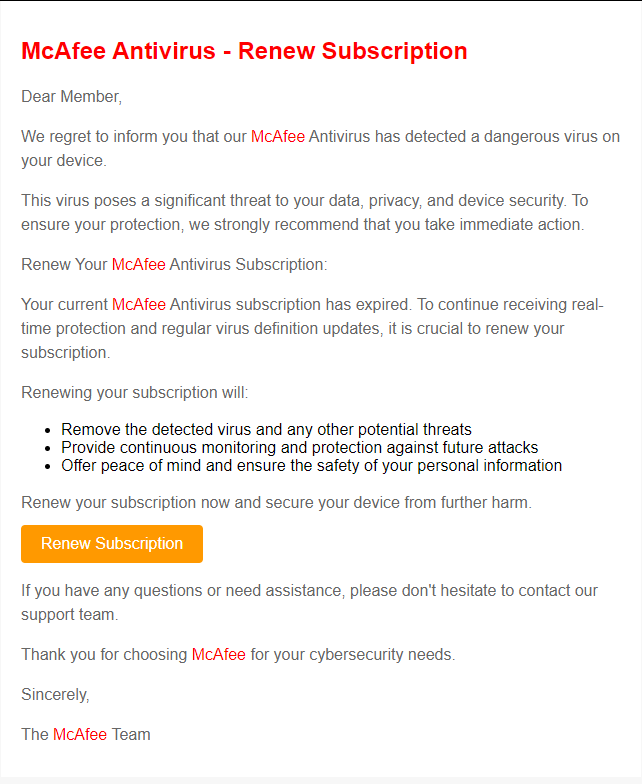
Task: Click red McAfee in Renew Your Antivirus Subscription line
Action: (x=138, y=264)
